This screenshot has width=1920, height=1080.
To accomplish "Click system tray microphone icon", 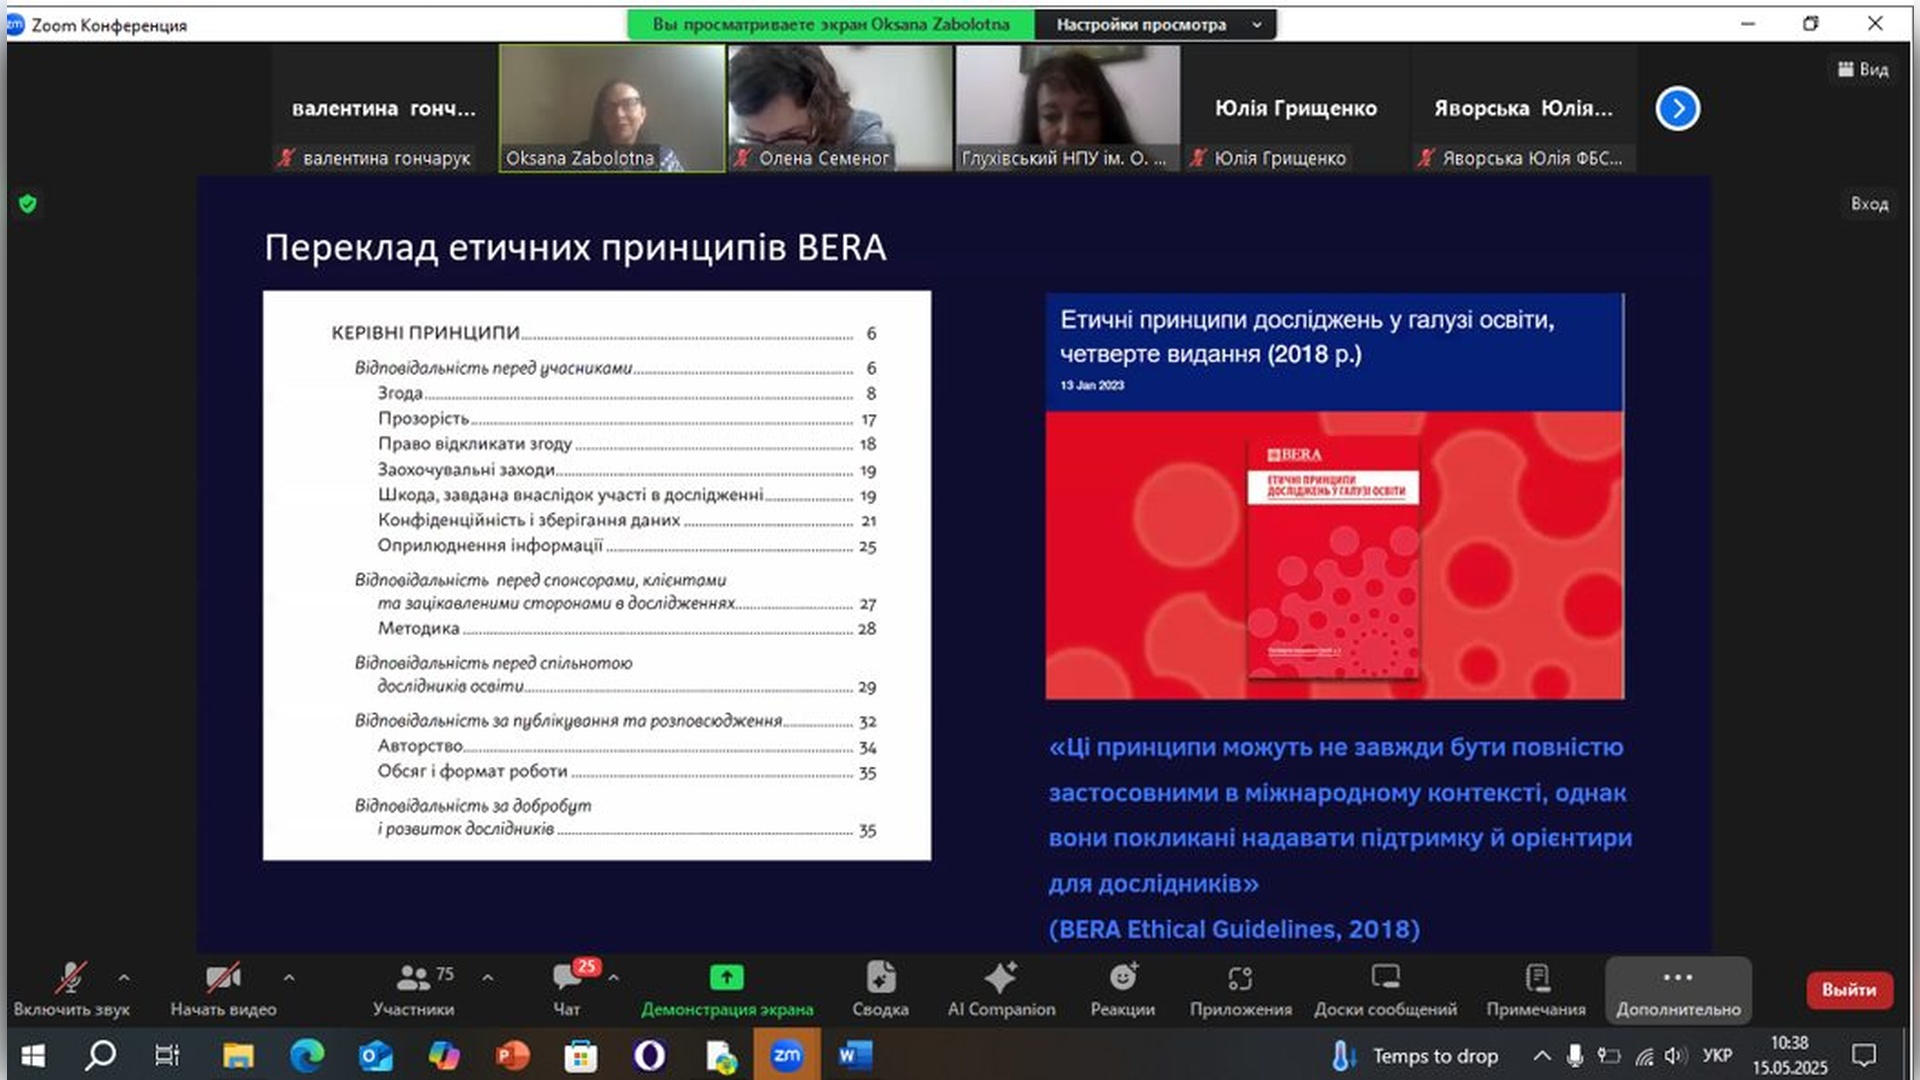I will pos(1575,1055).
